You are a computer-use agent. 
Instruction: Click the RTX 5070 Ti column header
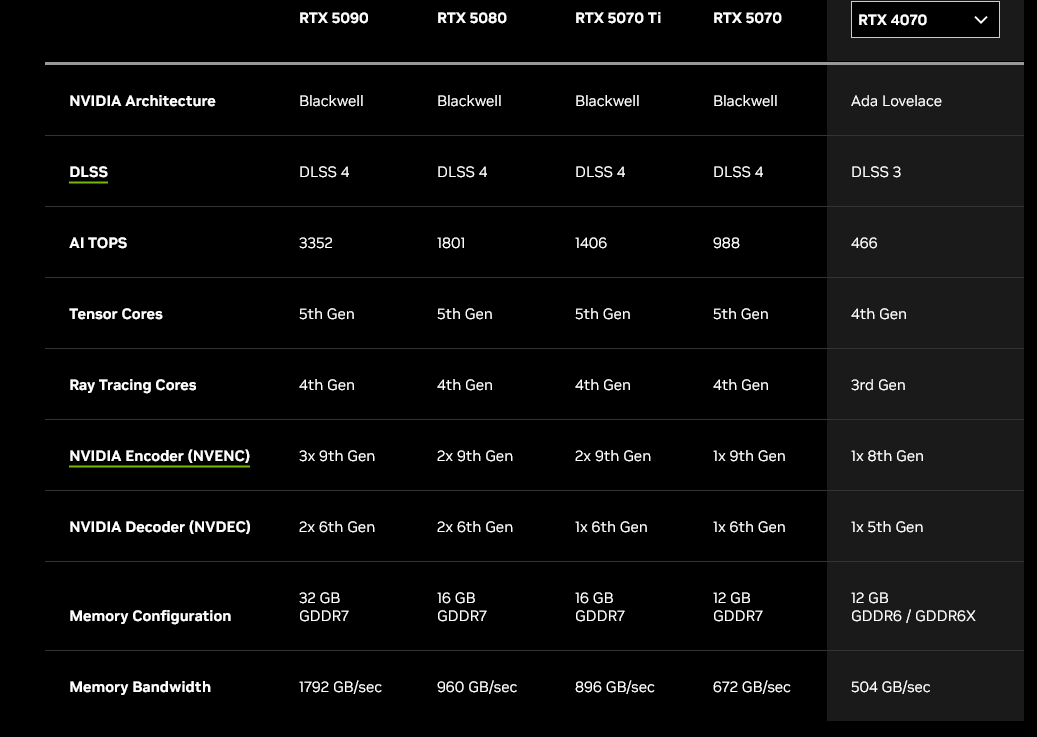(617, 18)
